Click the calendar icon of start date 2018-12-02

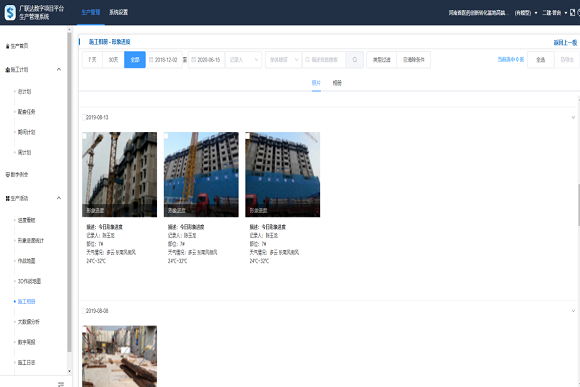point(151,60)
